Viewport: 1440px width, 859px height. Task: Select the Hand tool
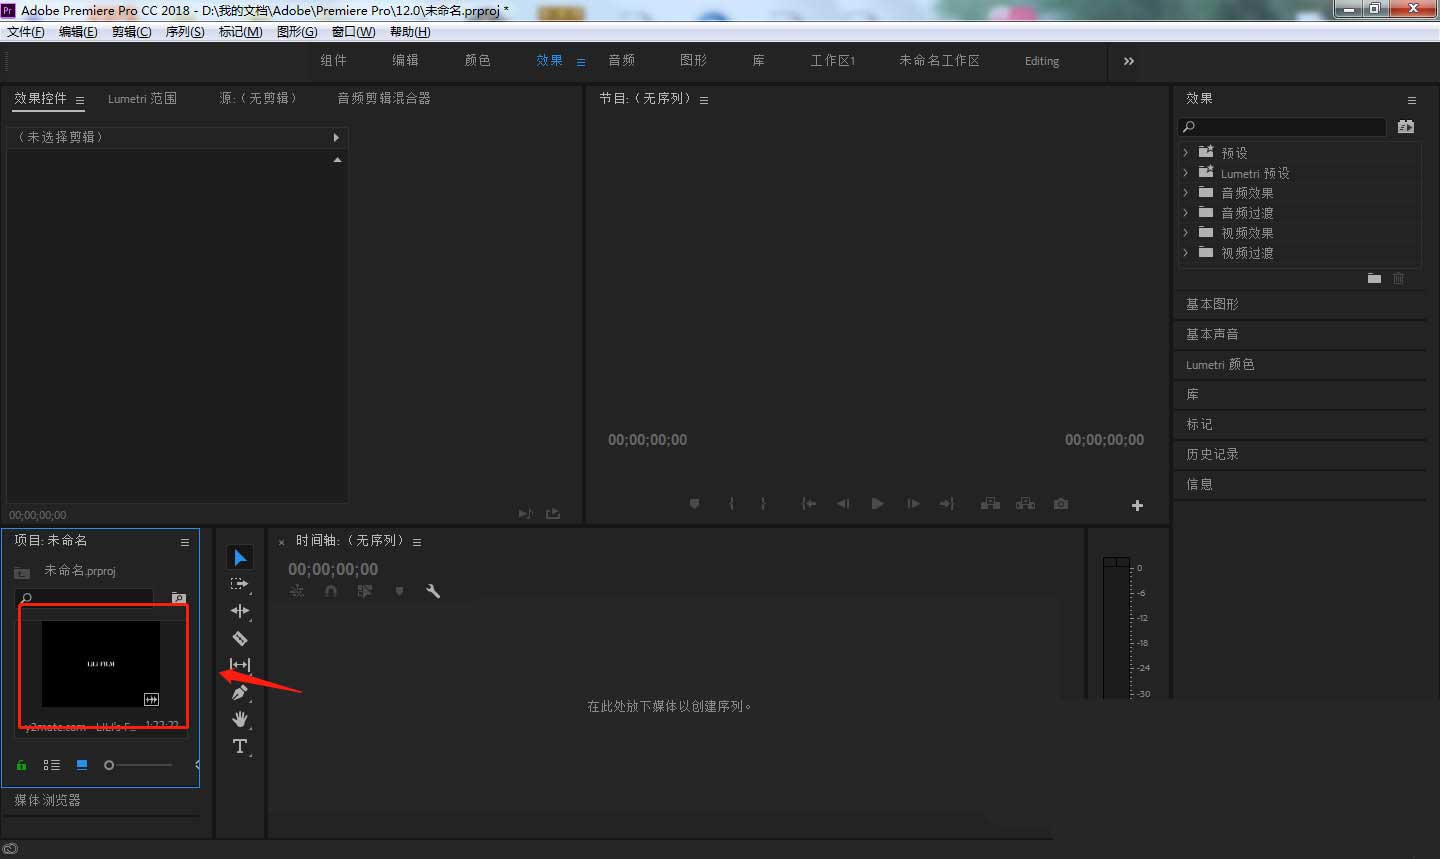tap(240, 719)
